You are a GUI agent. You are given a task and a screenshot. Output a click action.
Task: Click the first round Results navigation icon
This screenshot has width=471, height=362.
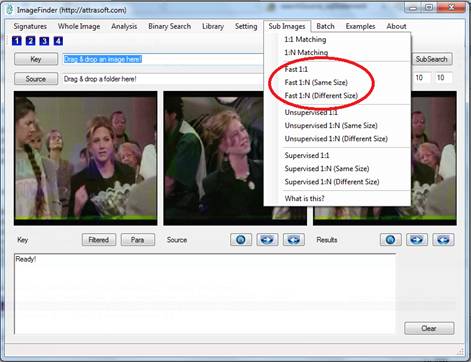coord(391,240)
